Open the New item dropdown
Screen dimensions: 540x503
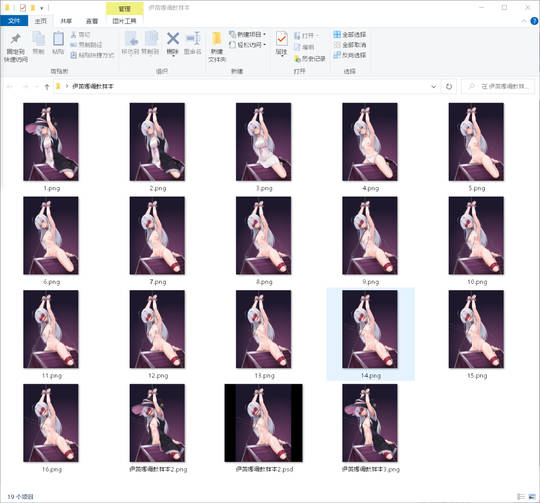coord(264,34)
